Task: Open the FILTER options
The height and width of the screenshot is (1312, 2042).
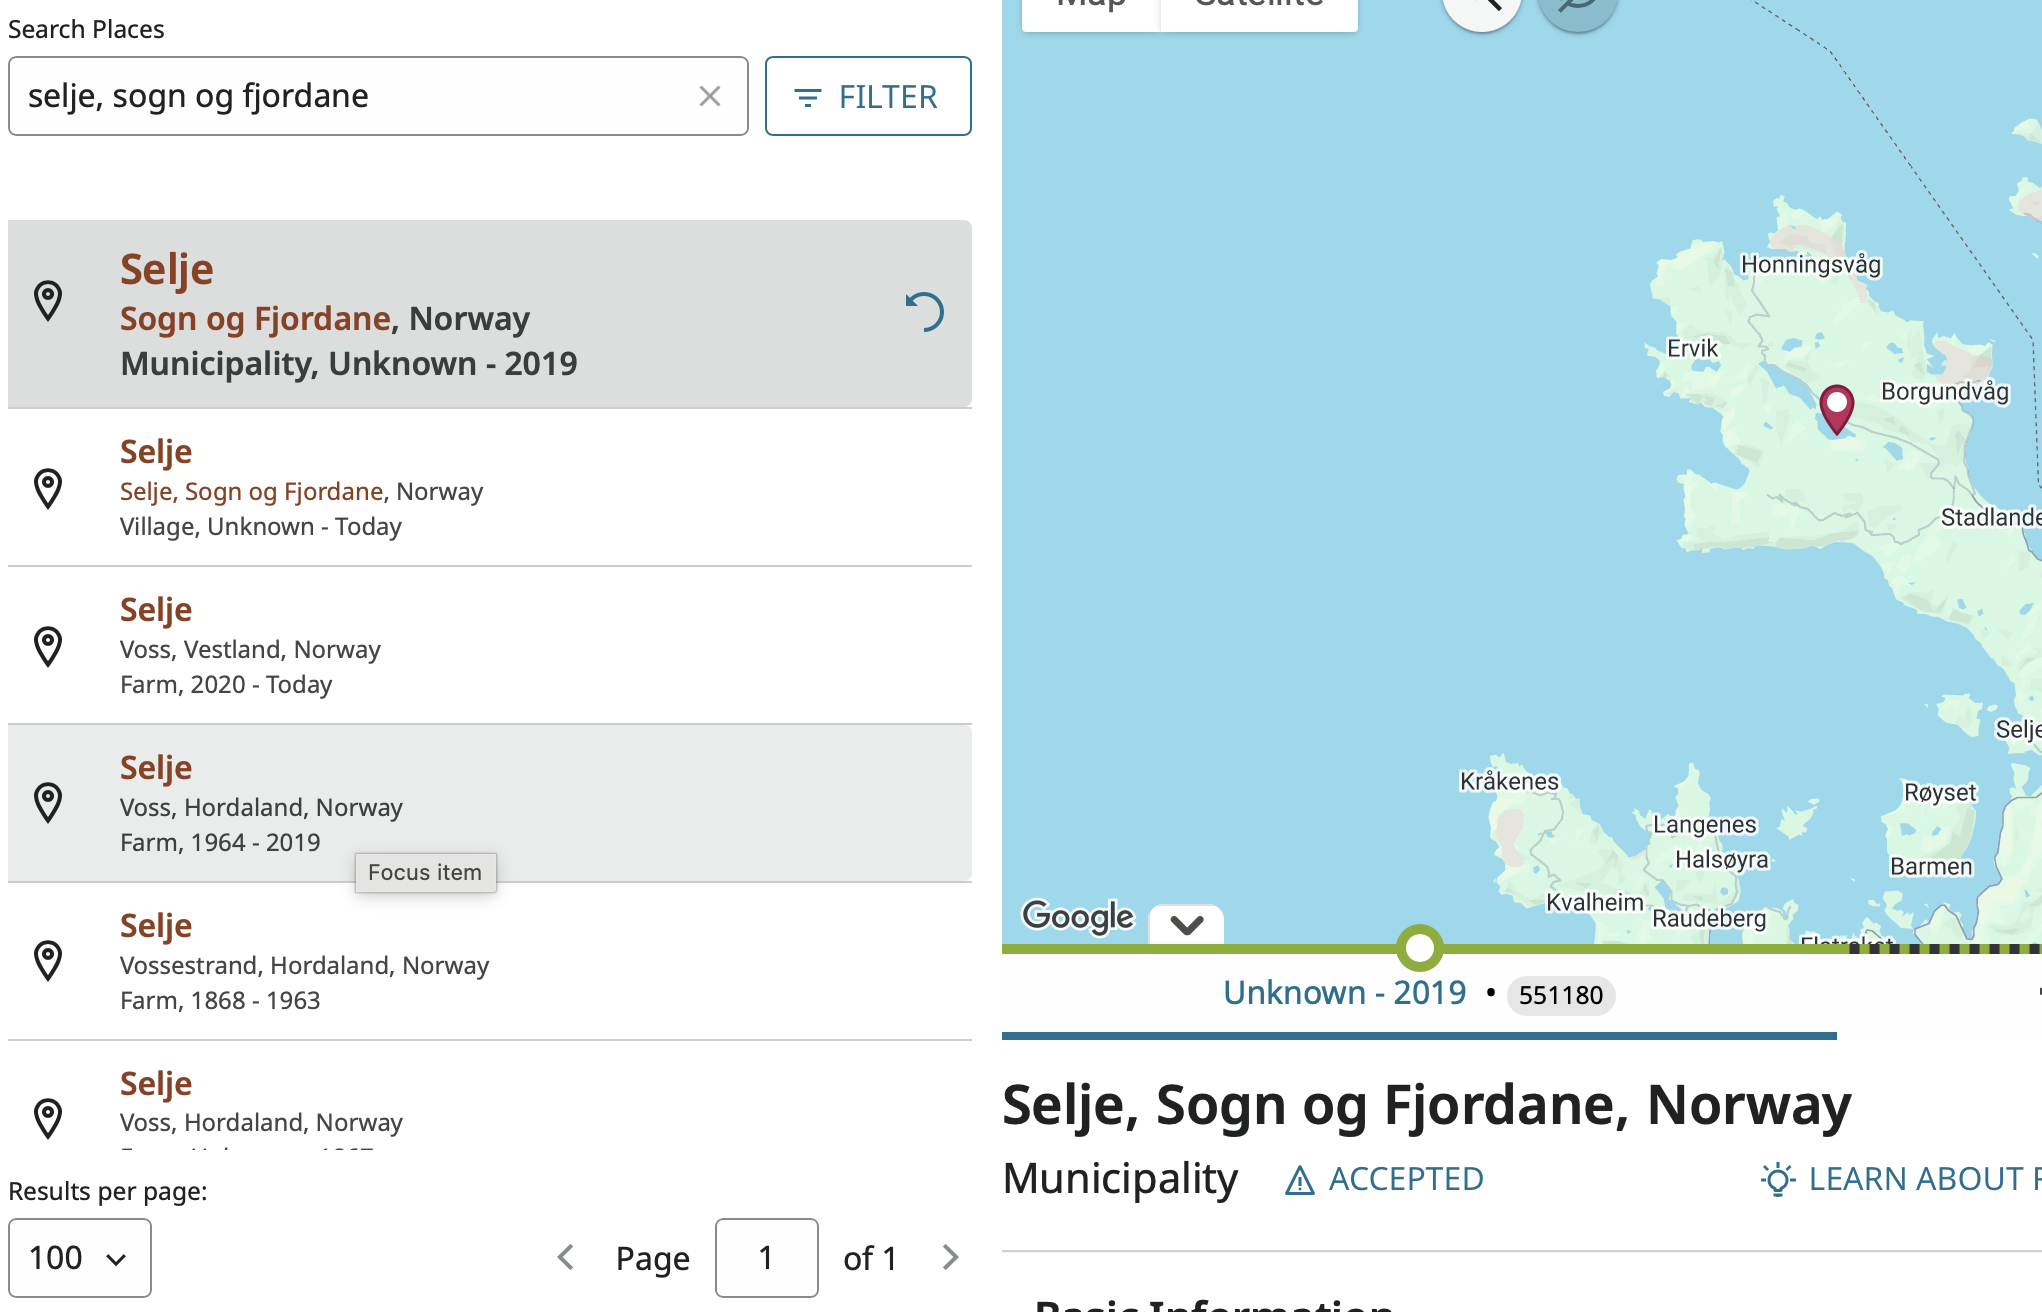Action: point(868,96)
